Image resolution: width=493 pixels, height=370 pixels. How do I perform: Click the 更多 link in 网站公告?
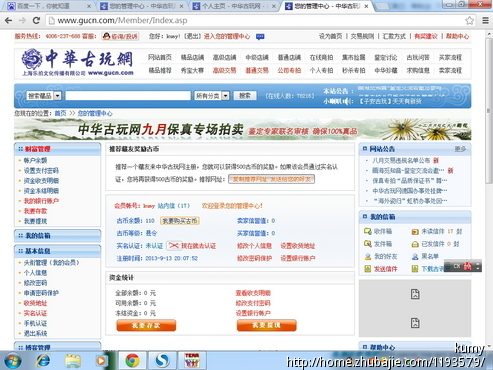click(460, 149)
